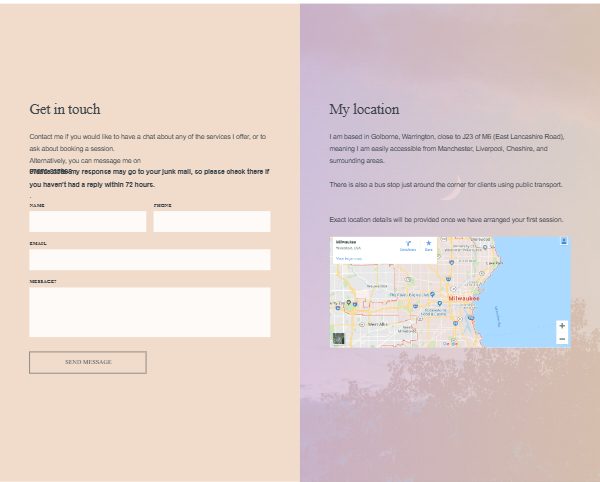Click the Milwaukee city label on map
The image size is (600, 482).
coord(464,299)
